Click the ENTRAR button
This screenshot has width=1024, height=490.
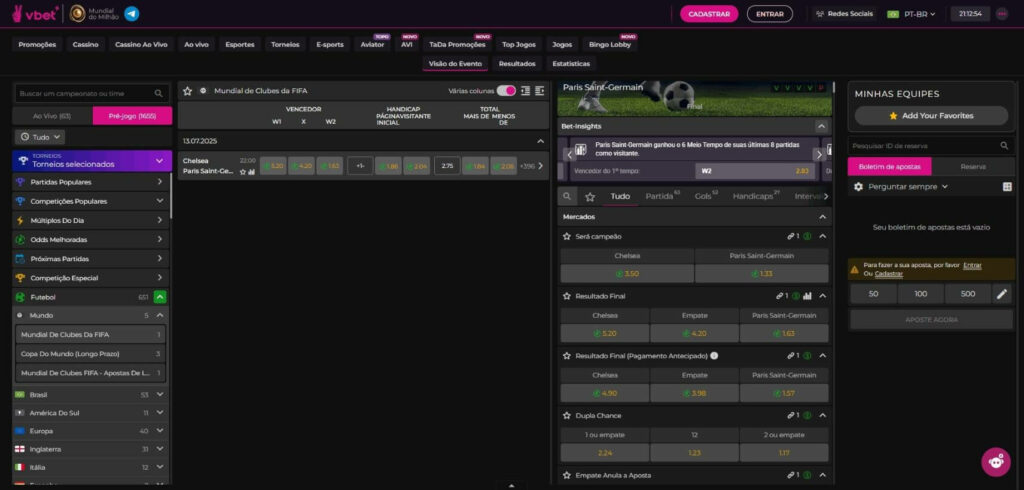(x=770, y=14)
